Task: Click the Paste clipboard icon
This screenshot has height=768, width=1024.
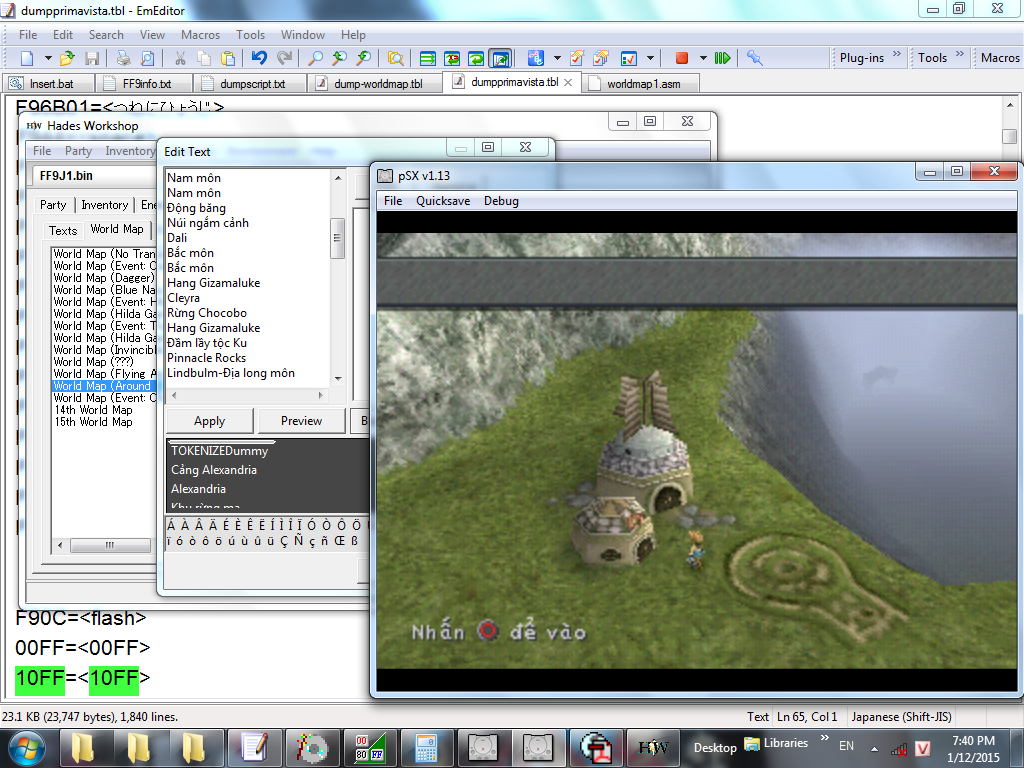Action: coord(228,58)
